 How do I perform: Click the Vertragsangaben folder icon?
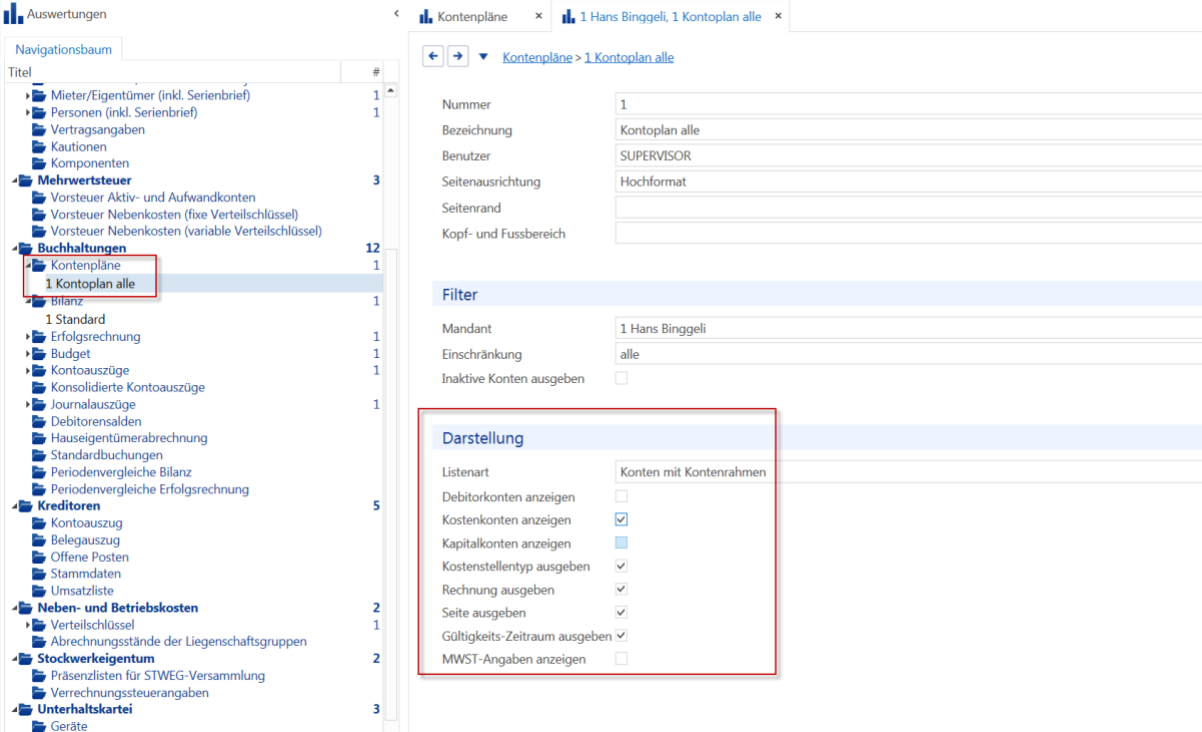(x=40, y=130)
